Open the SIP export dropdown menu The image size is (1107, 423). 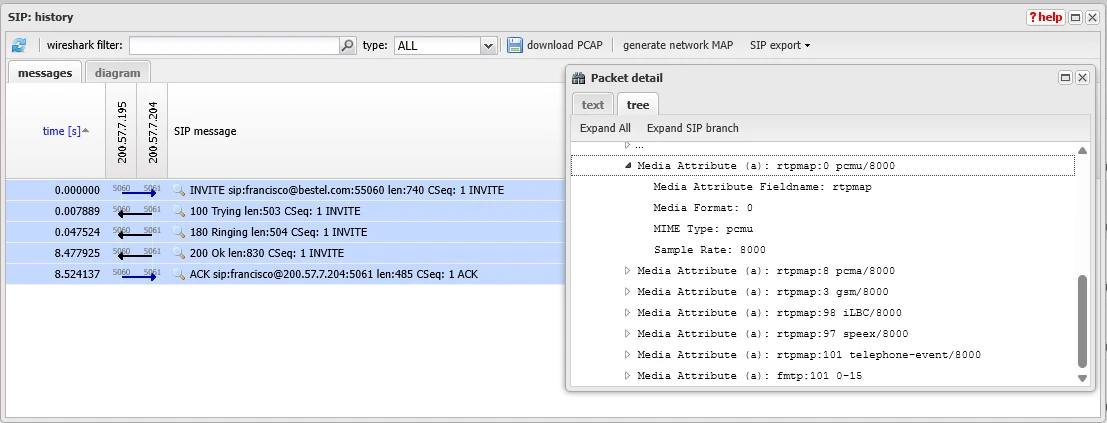coord(779,45)
